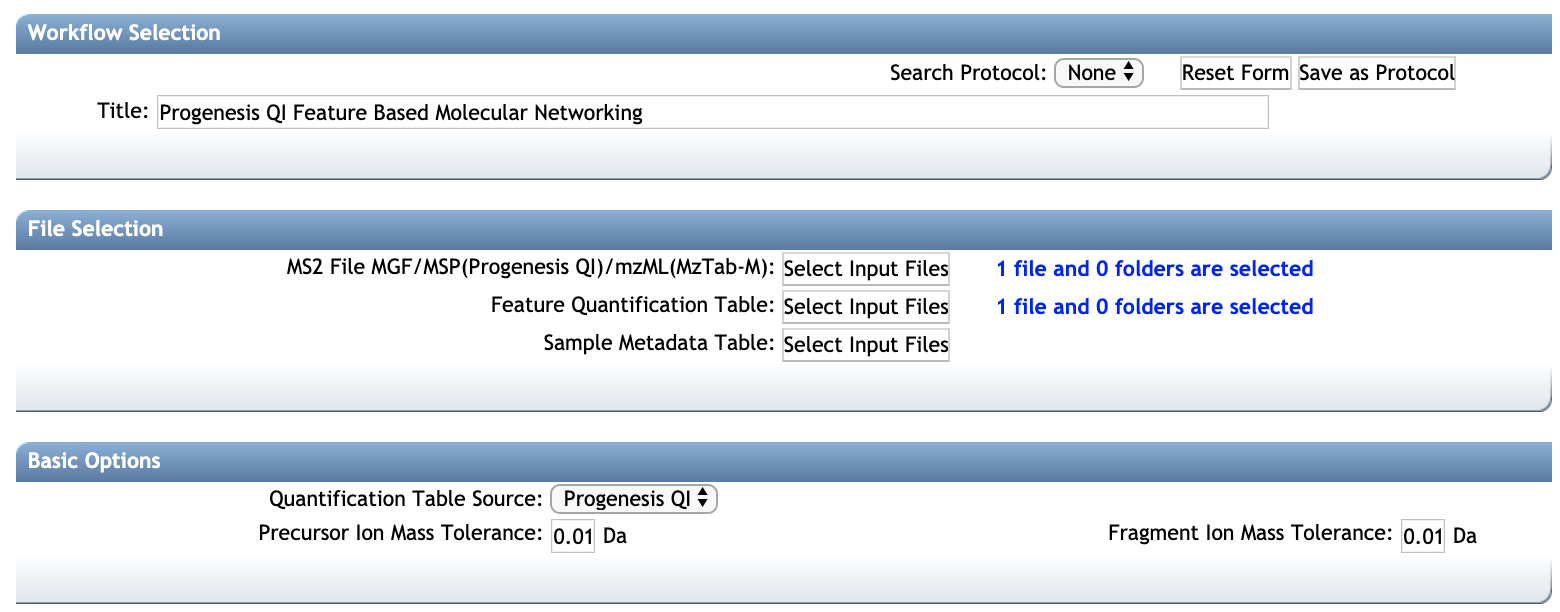Select input files for Sample Metadata Table

(x=866, y=344)
